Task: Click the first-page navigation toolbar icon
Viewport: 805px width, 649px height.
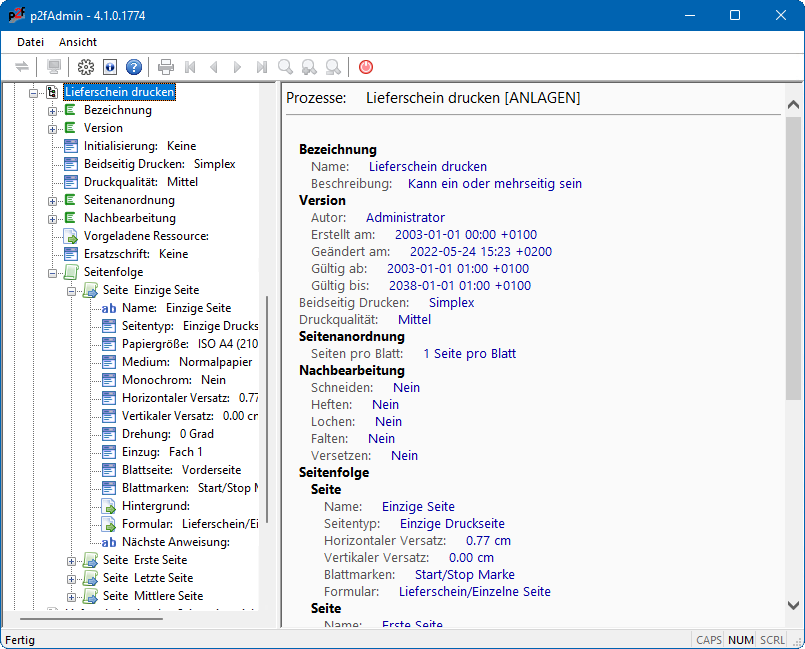Action: (x=190, y=67)
